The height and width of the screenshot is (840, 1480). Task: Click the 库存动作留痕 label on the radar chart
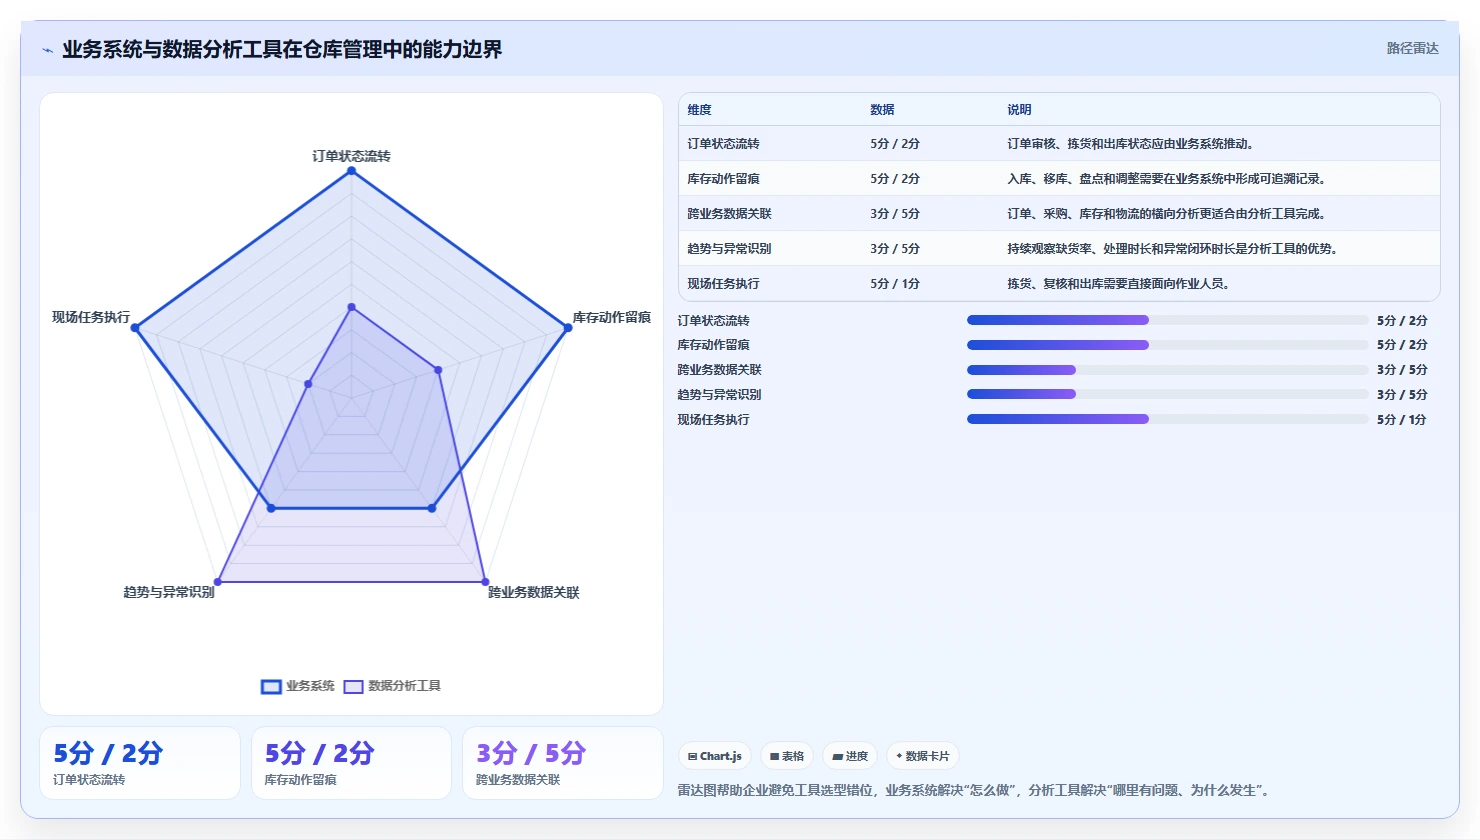[611, 317]
